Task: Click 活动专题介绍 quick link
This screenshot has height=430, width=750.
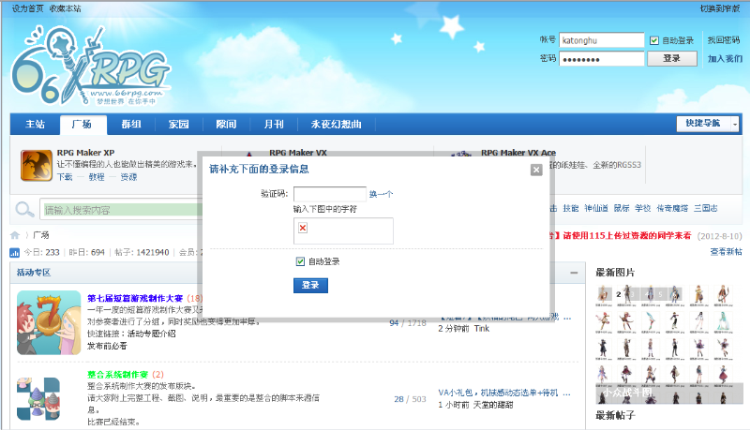Action: click(152, 333)
